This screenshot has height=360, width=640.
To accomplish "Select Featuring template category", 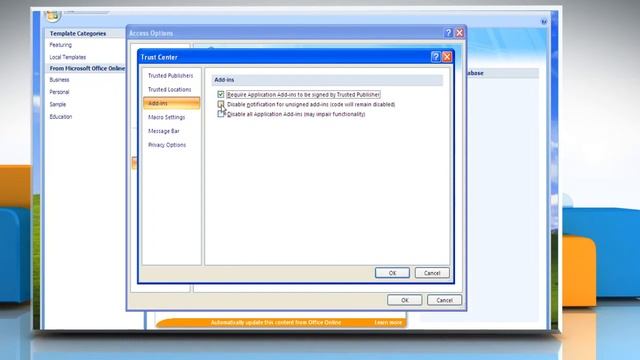I will pyautogui.click(x=60, y=45).
